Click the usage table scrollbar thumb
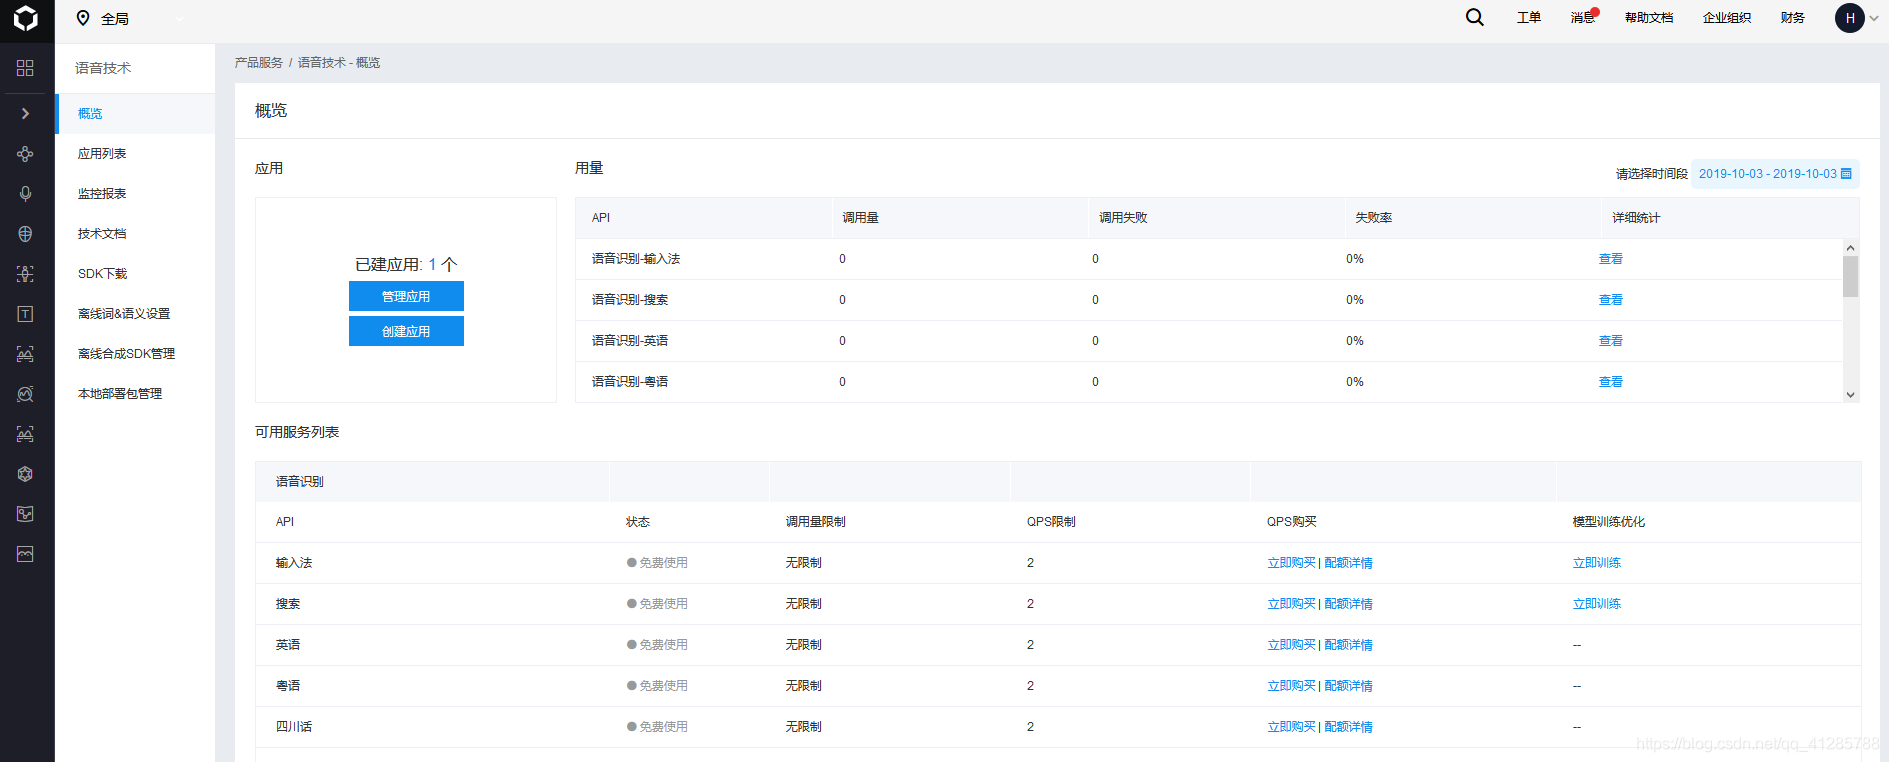The image size is (1889, 762). coord(1851,277)
